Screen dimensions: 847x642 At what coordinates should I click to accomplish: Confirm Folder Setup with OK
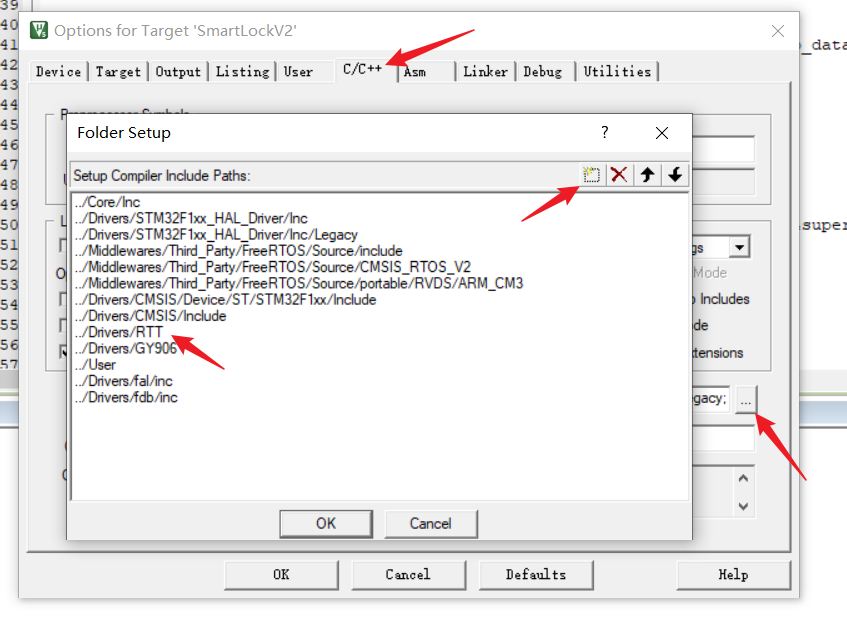click(325, 523)
